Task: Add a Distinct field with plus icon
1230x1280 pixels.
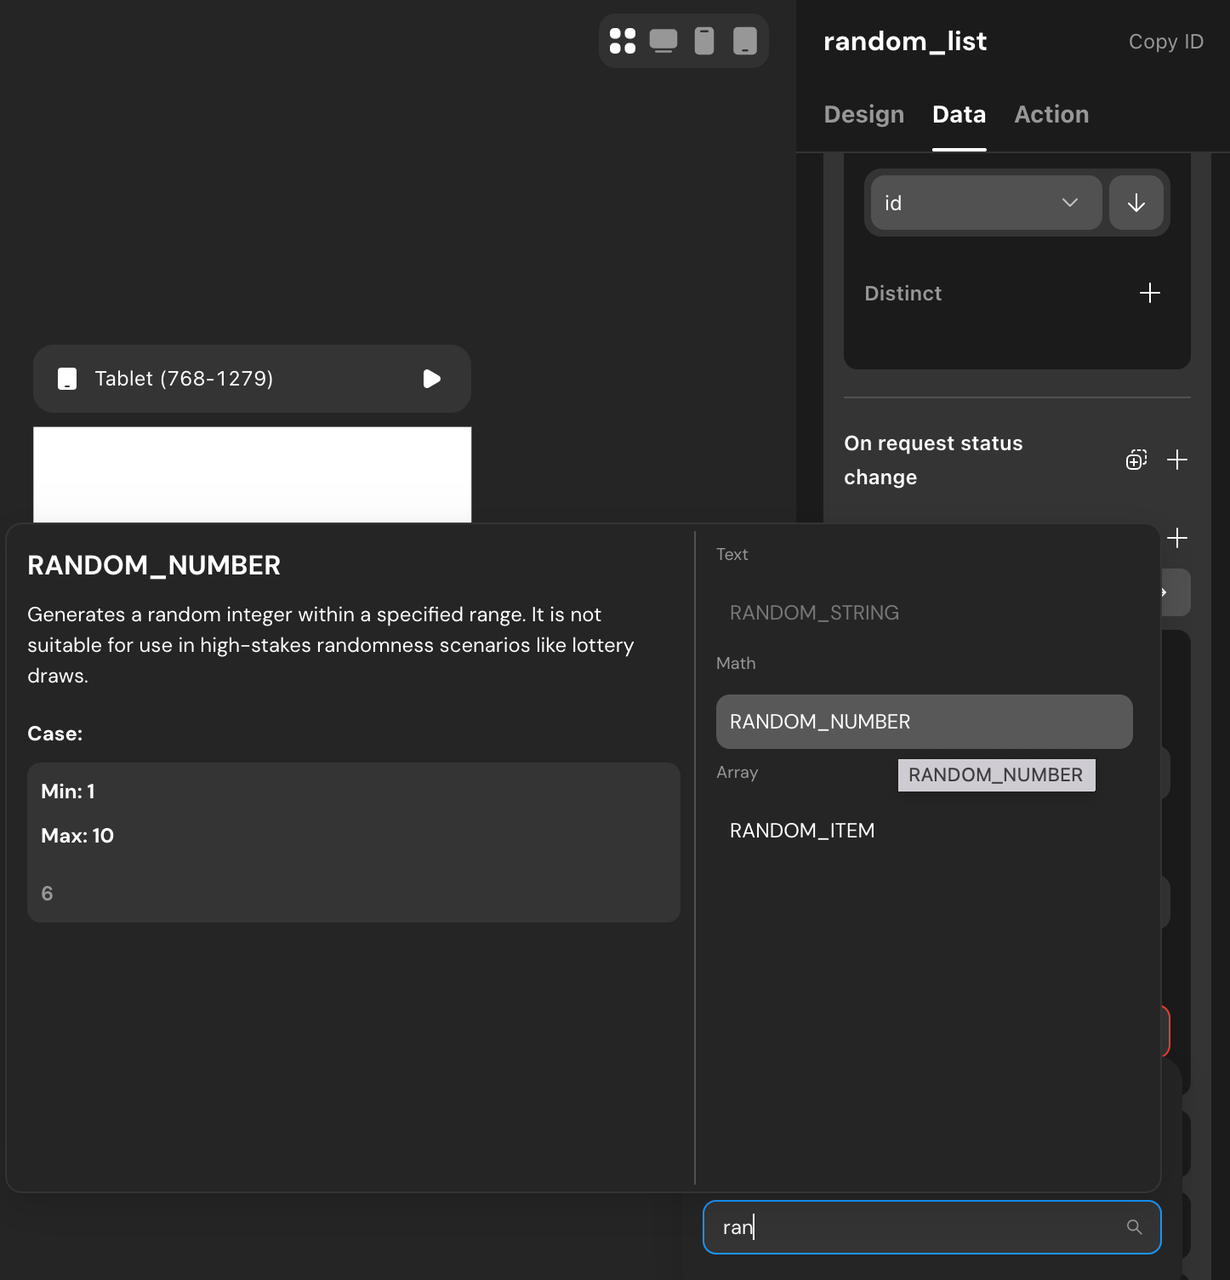Action: (x=1150, y=293)
